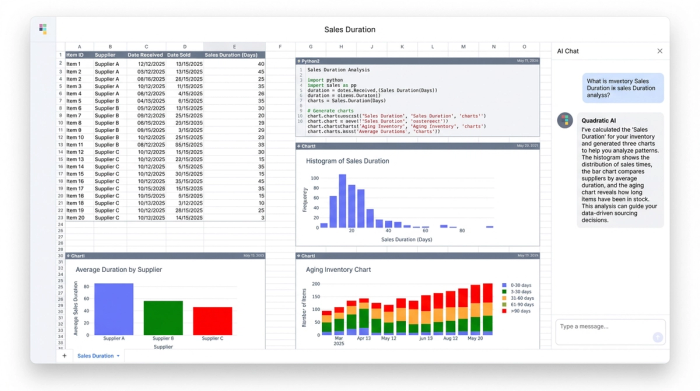The height and width of the screenshot is (391, 700).
Task: Click the Histogram of Sales Duration title
Action: 347,161
